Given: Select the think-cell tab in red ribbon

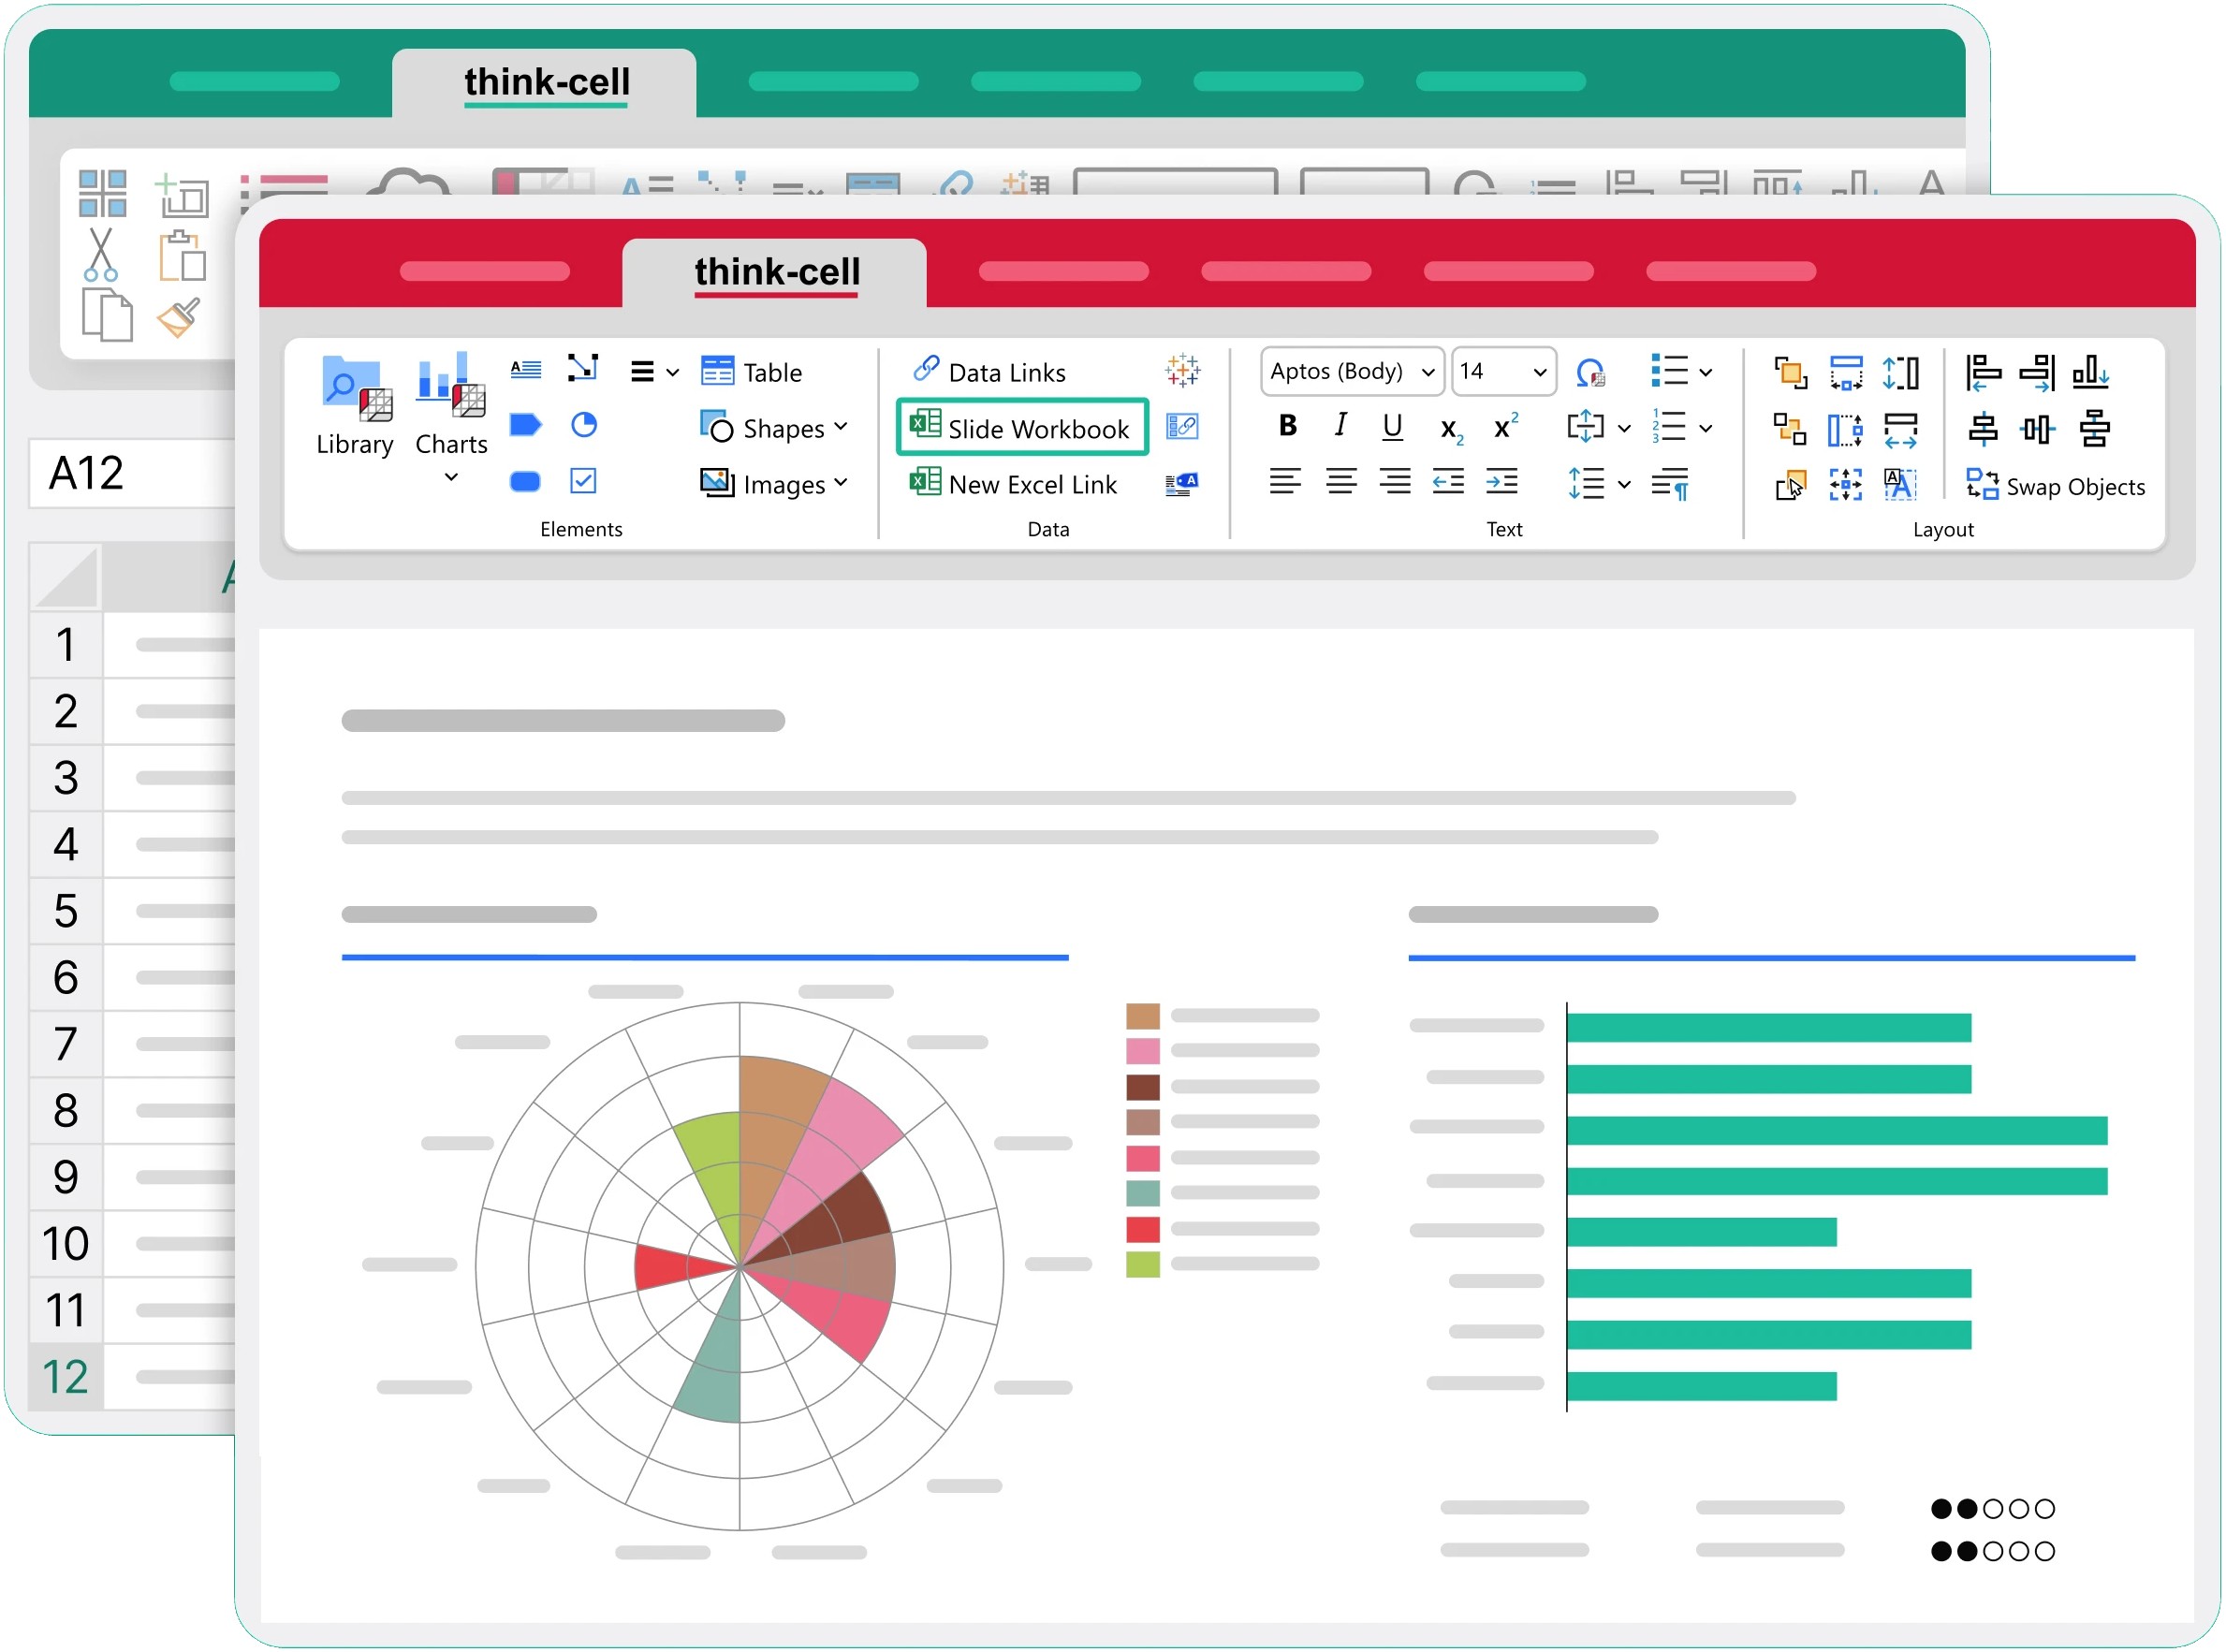Looking at the screenshot, I should (x=776, y=272).
